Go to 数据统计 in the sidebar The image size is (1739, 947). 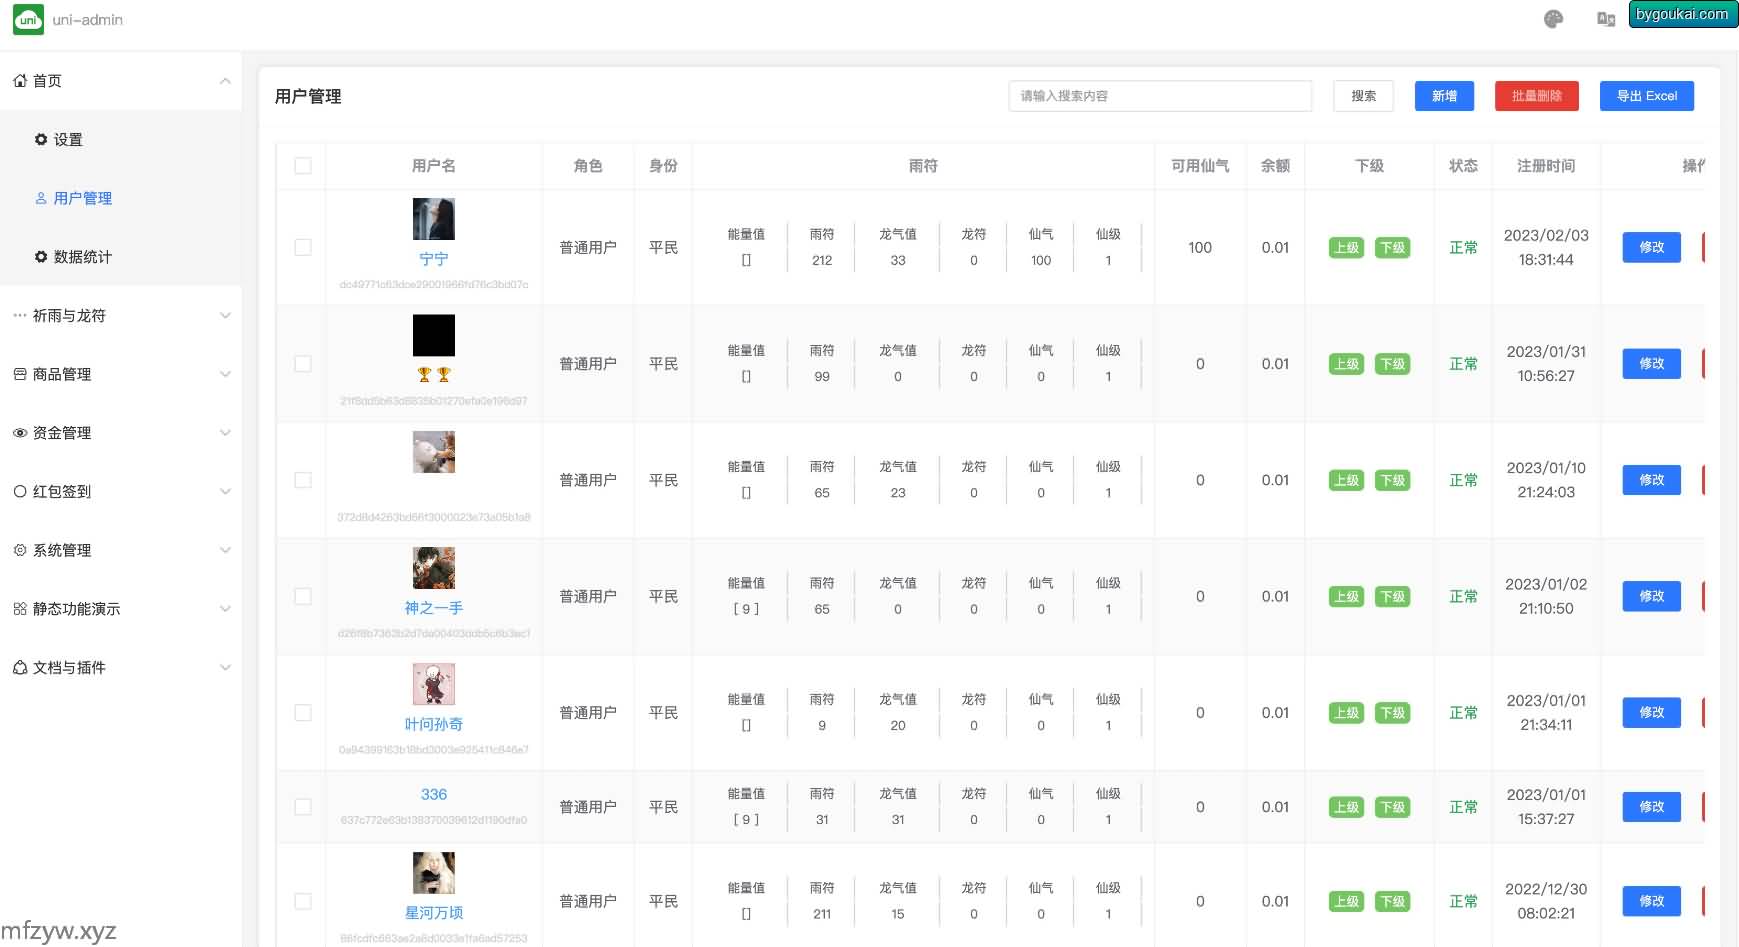[82, 257]
